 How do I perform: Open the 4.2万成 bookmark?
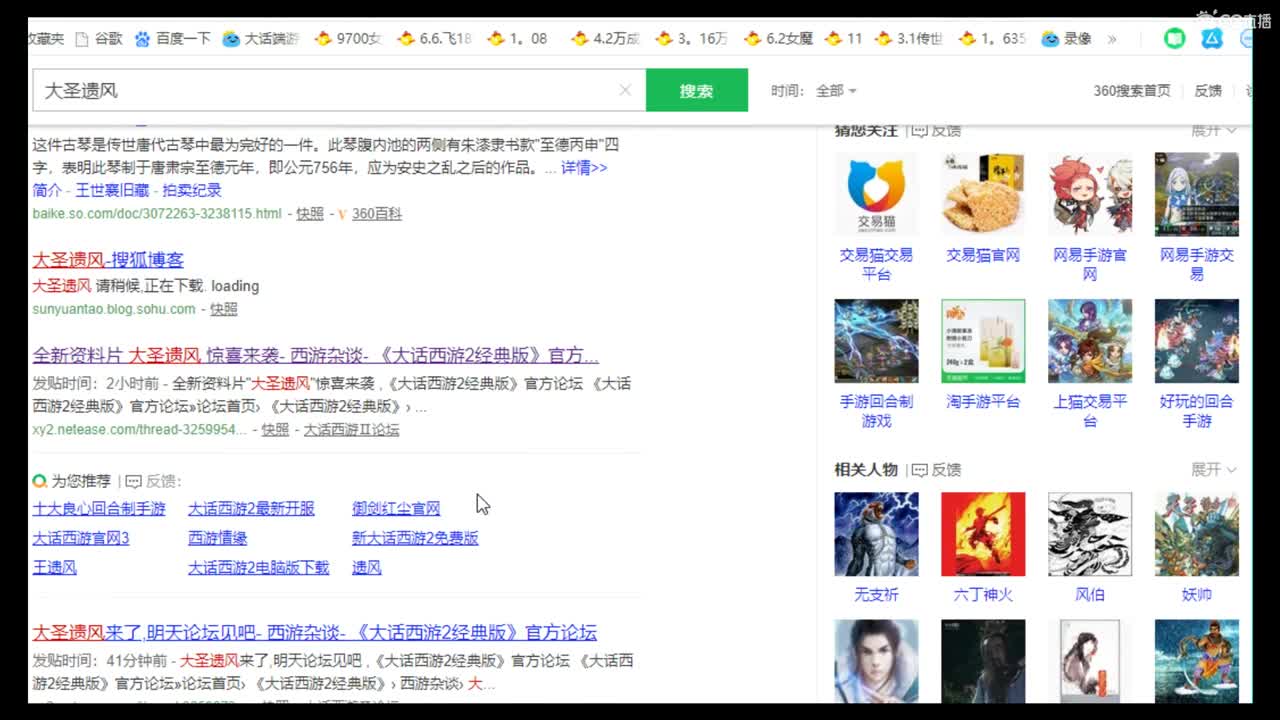pos(605,39)
